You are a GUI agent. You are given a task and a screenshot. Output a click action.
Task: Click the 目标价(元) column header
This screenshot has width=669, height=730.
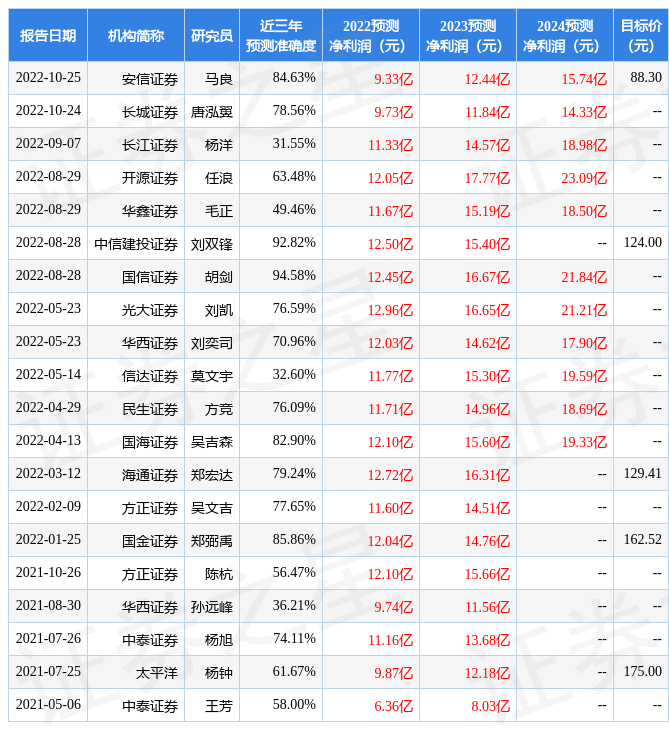[x=641, y=35]
